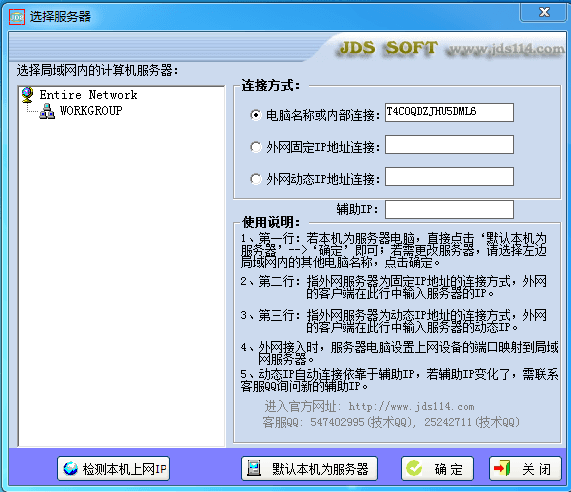The width and height of the screenshot is (571, 492).
Task: Click the WORKGROUP computers icon
Action: click(47, 111)
